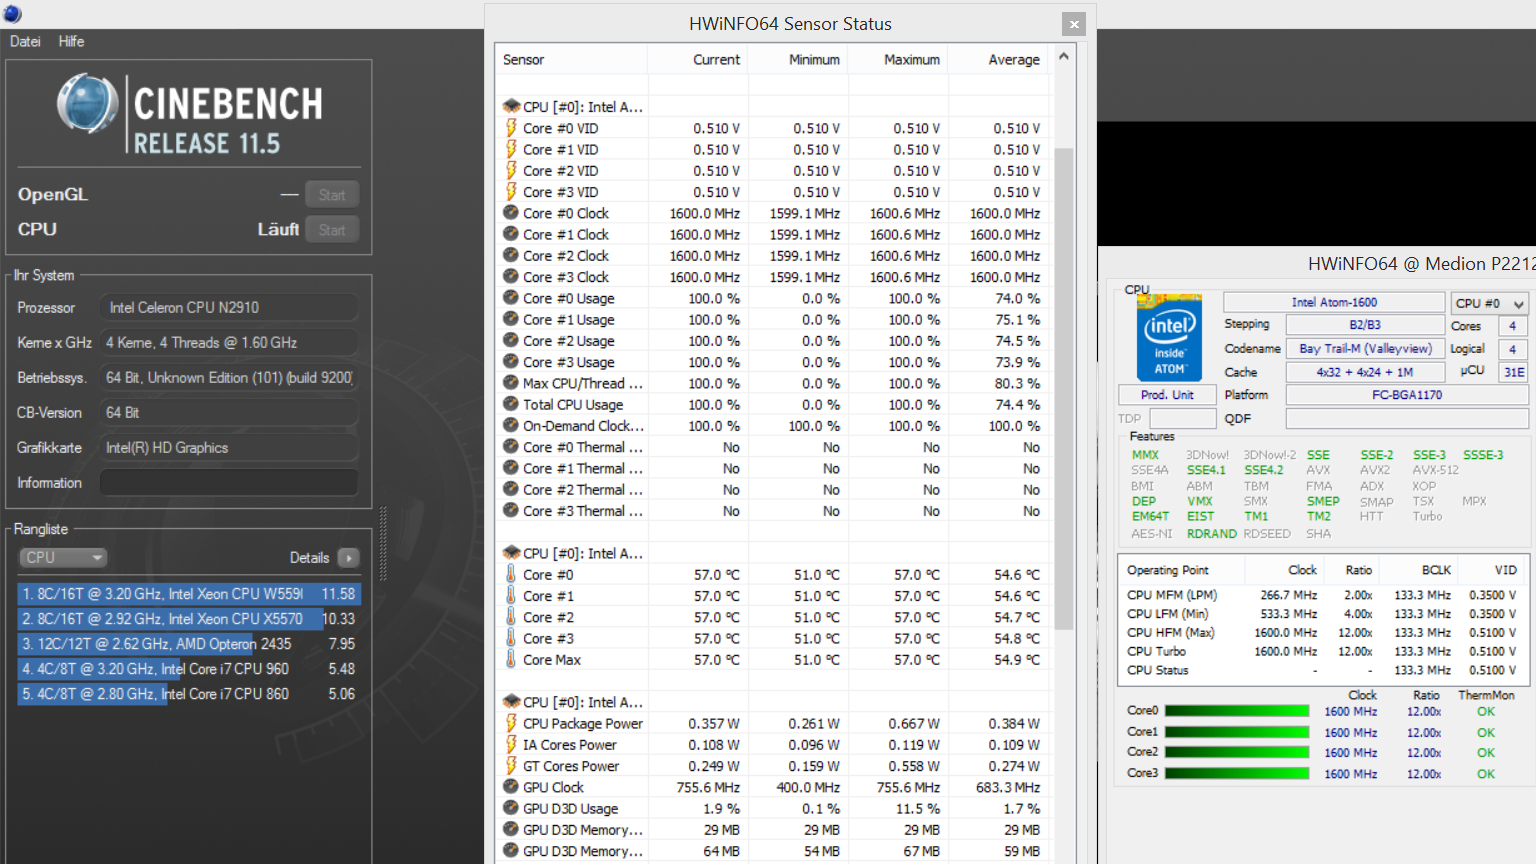
Task: Click the Prozessor field Intel Celeron N2910
Action: pos(229,307)
